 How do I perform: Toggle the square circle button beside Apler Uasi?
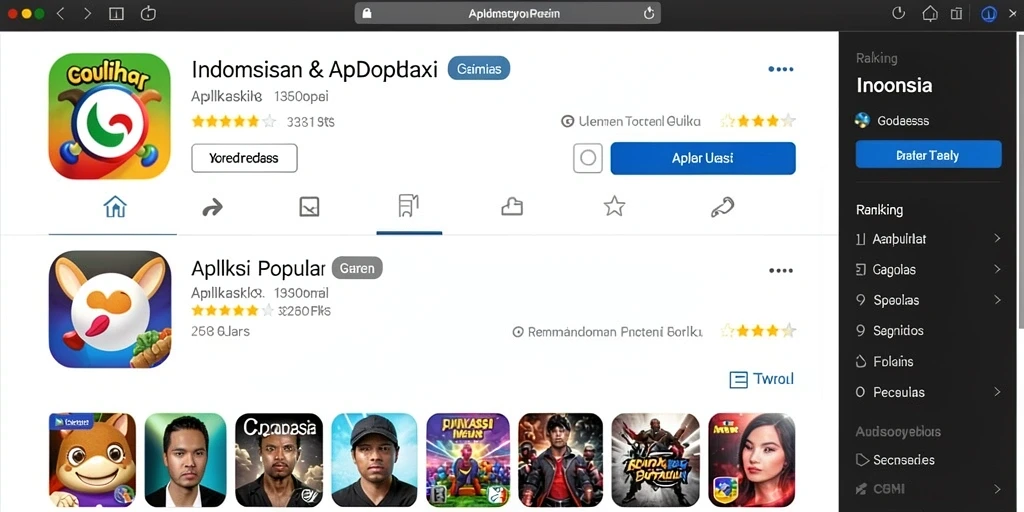coord(587,158)
